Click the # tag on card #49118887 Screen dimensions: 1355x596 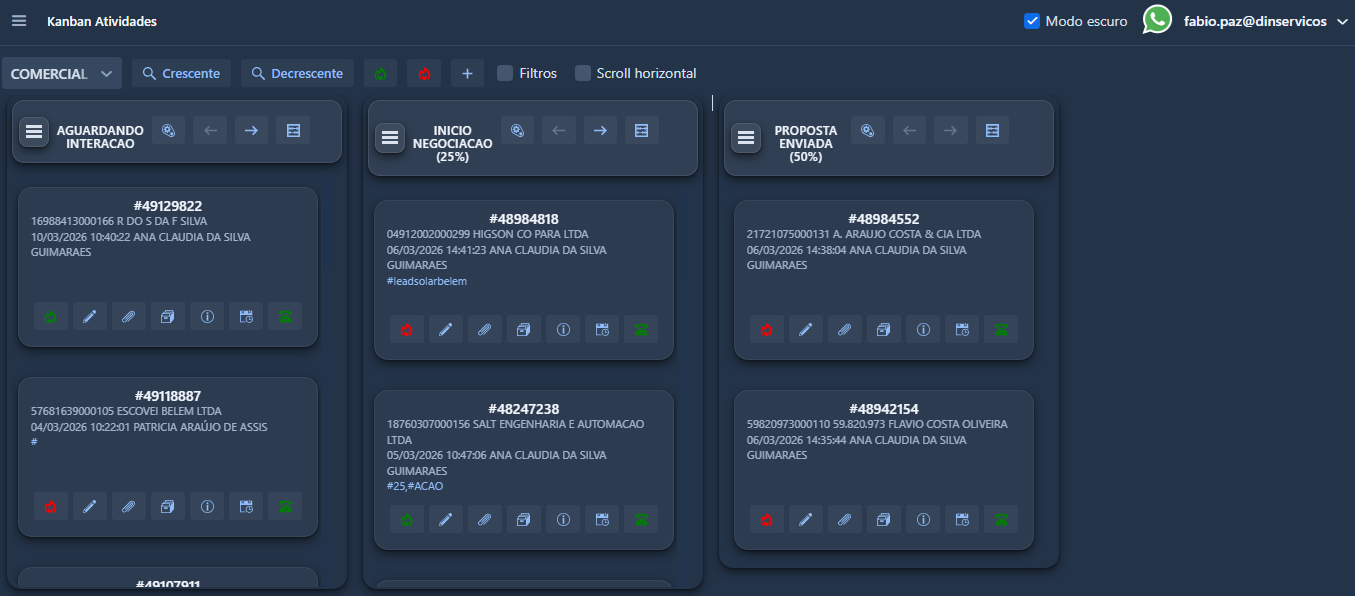[35, 441]
